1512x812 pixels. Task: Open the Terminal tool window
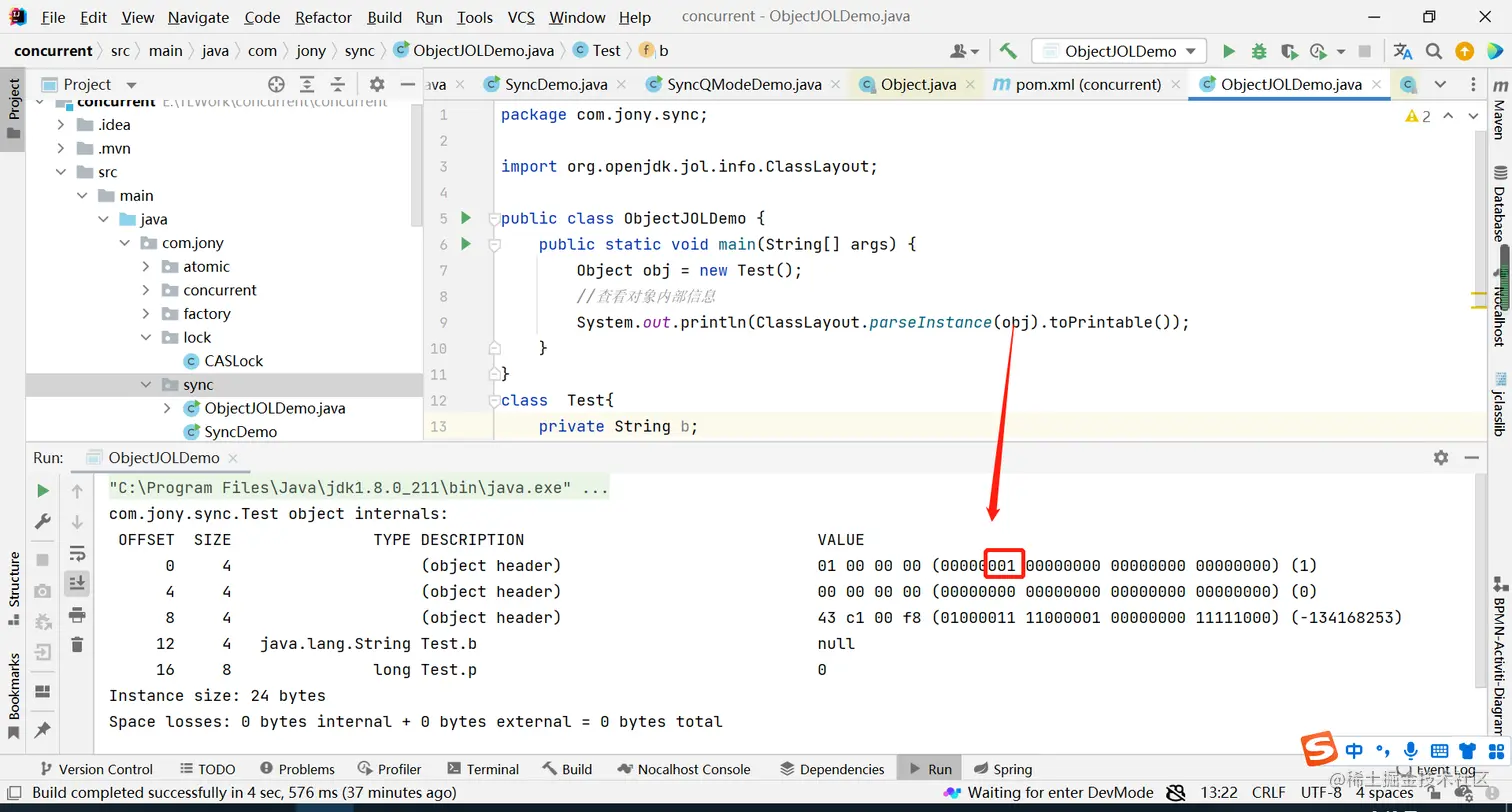(484, 769)
